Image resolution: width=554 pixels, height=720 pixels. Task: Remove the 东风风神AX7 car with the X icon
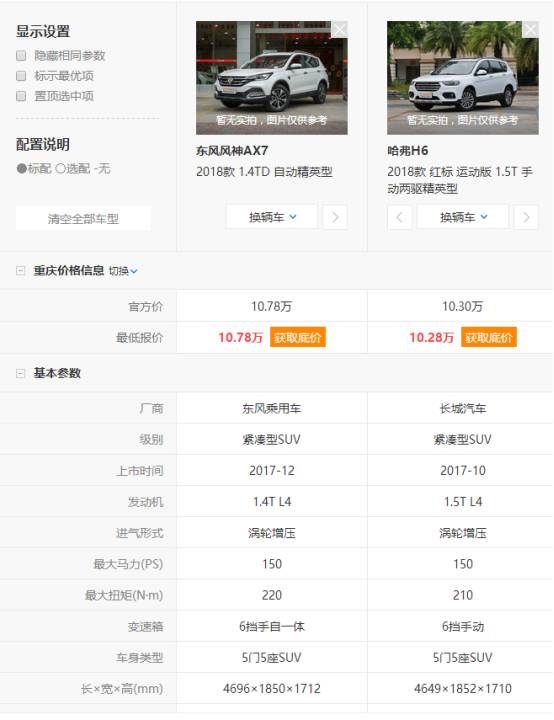coord(339,30)
